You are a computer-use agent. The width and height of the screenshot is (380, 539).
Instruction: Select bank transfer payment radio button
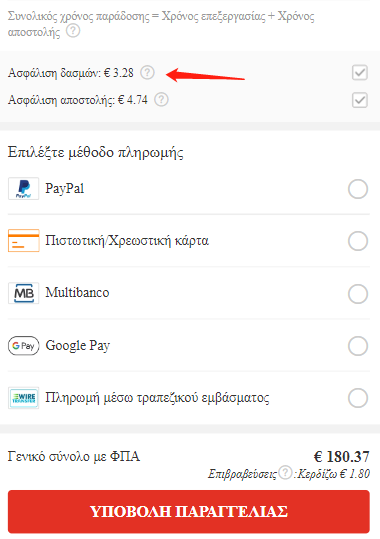358,398
